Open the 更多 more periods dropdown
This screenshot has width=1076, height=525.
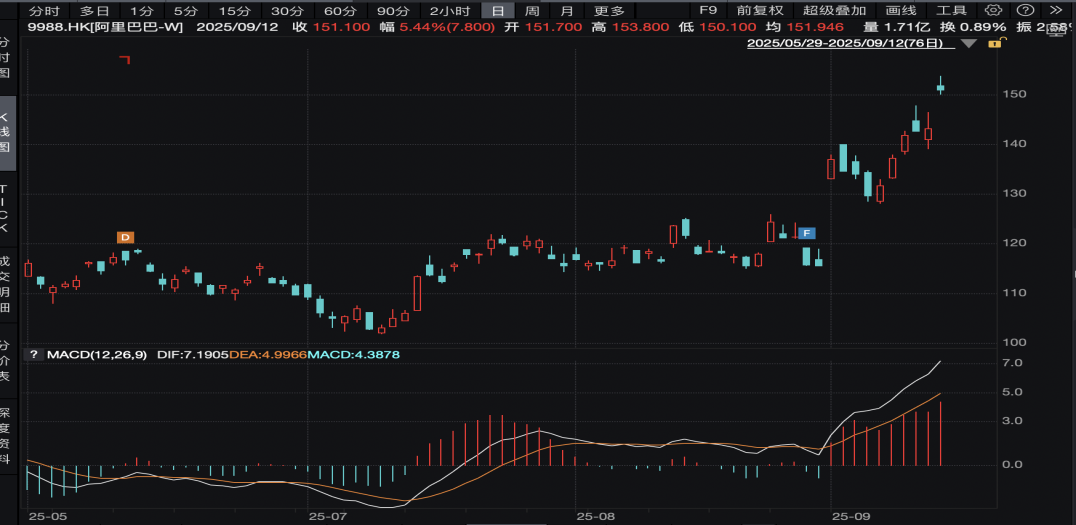[x=609, y=10]
